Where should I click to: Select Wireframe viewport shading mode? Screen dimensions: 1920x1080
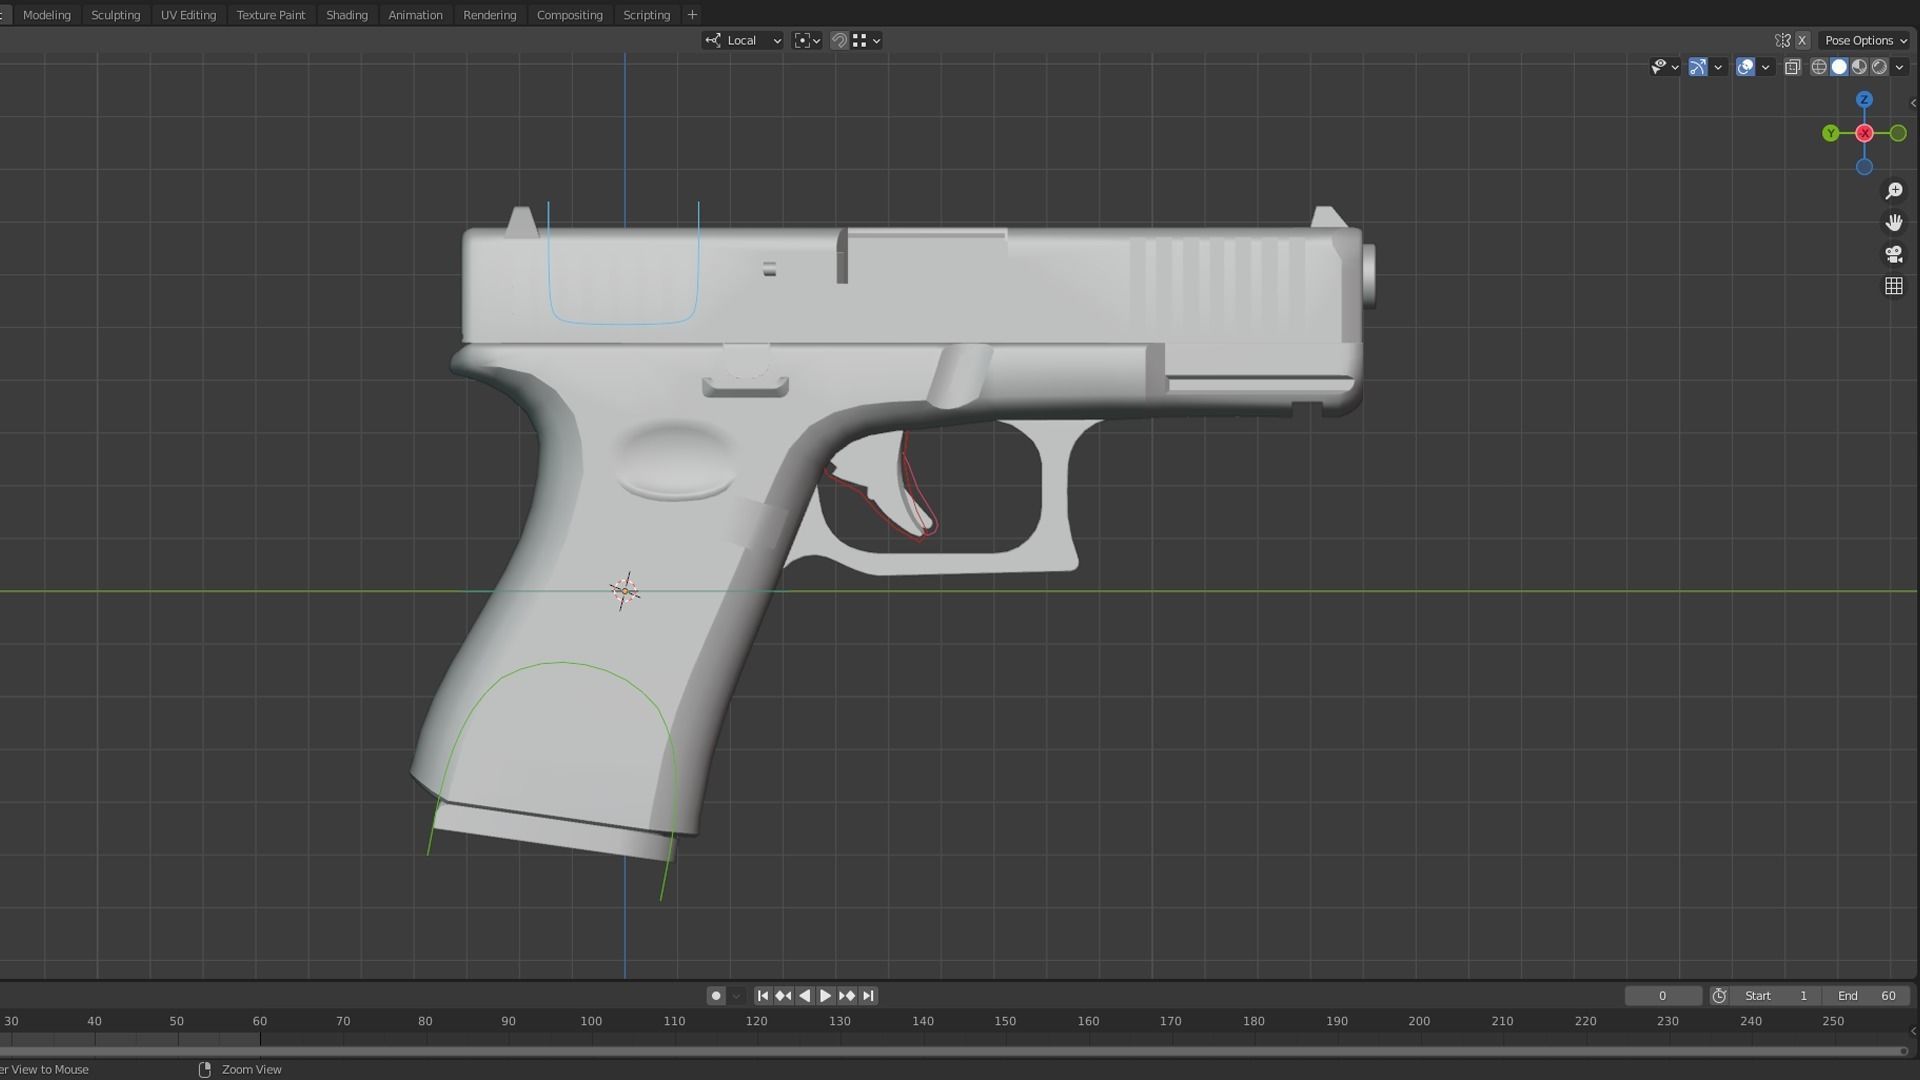coord(1818,66)
